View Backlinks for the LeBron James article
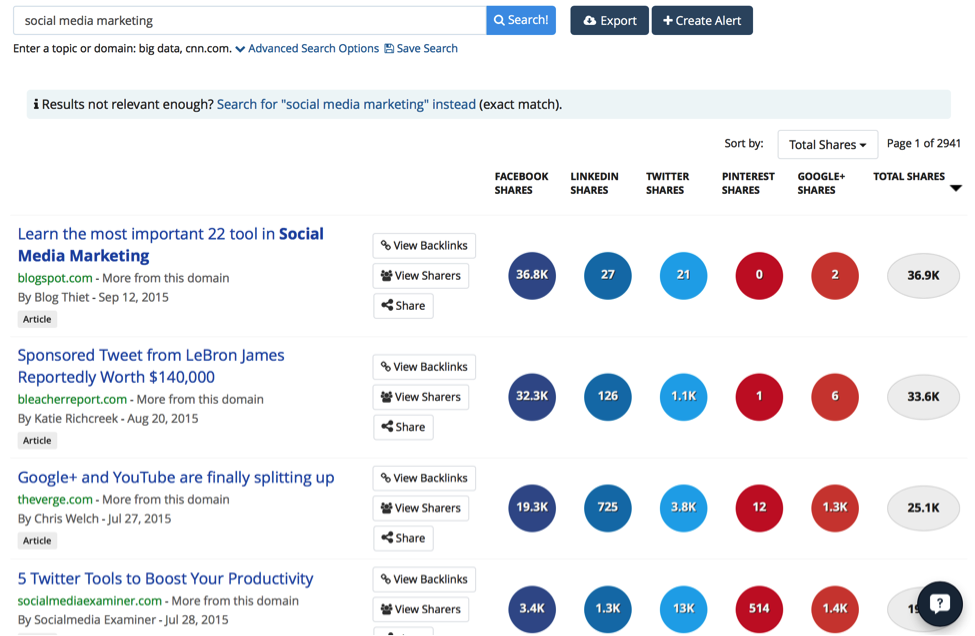This screenshot has height=636, width=975. coord(424,367)
